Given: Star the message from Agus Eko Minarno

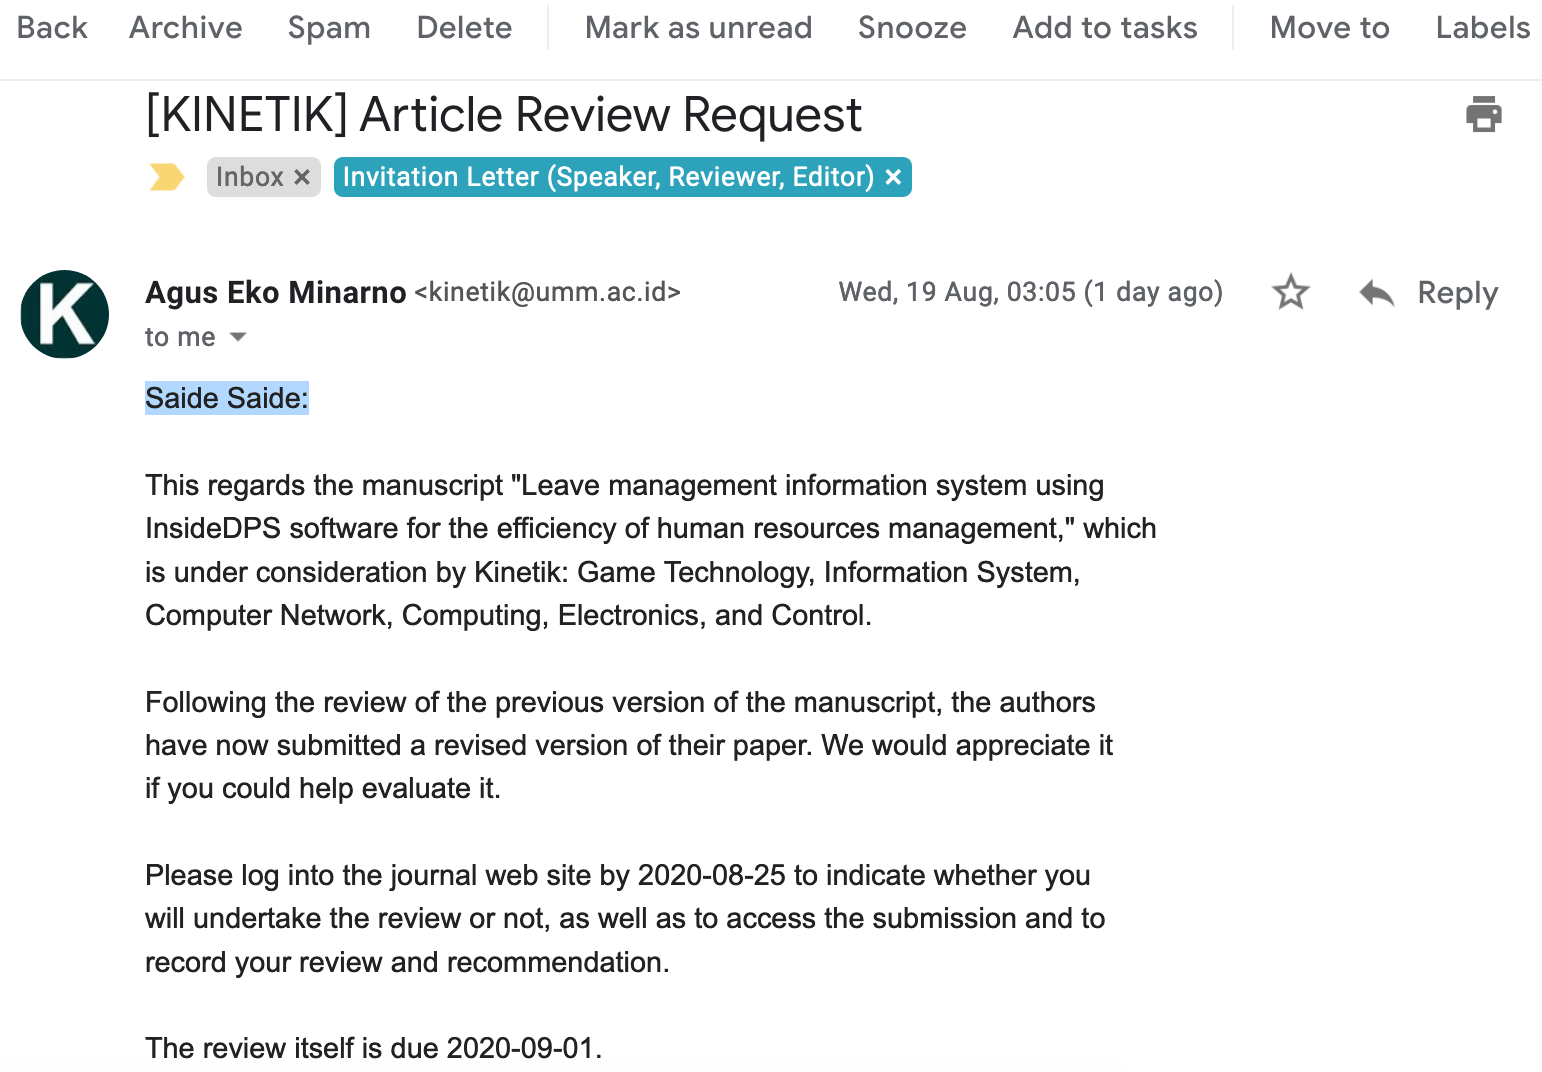Looking at the screenshot, I should point(1290,292).
